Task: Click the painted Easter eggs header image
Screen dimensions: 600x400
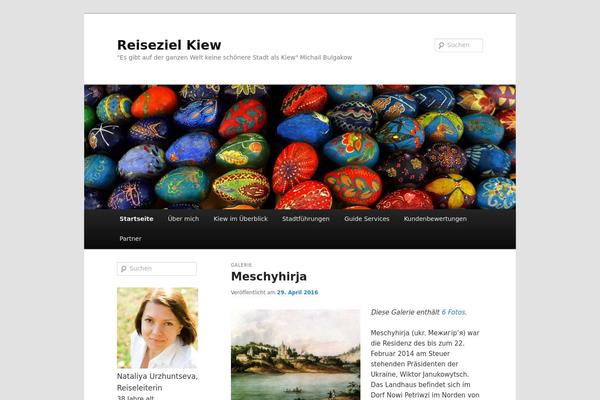Action: coord(300,147)
